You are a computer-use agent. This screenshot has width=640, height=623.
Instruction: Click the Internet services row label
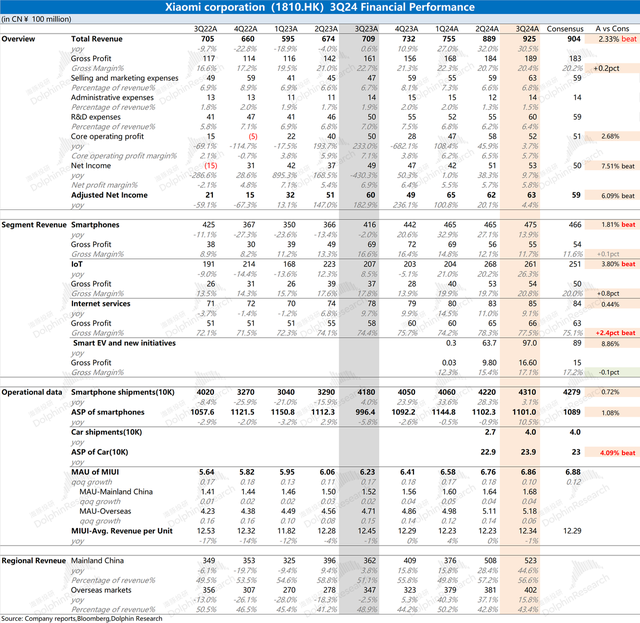point(102,303)
